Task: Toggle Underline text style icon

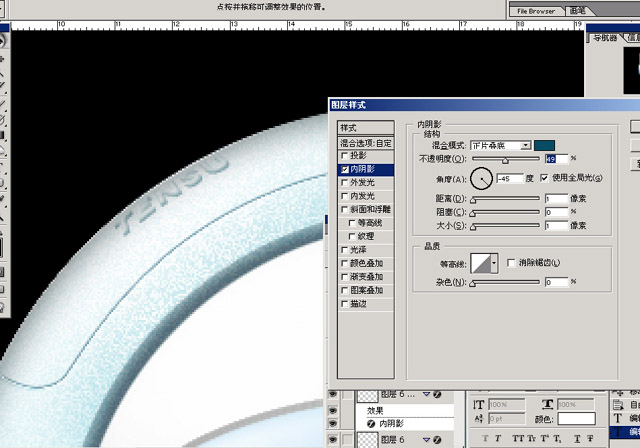Action: coord(577,439)
